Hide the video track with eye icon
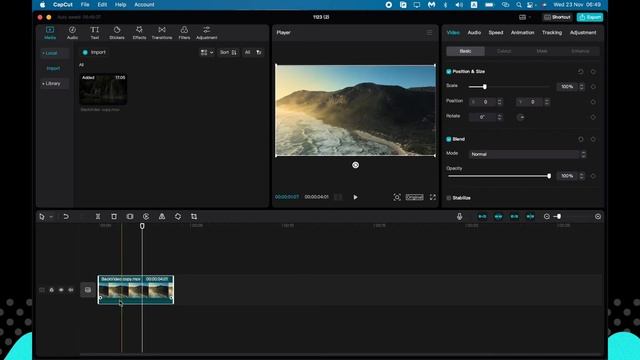Screen dimensions: 640x360 [61, 290]
